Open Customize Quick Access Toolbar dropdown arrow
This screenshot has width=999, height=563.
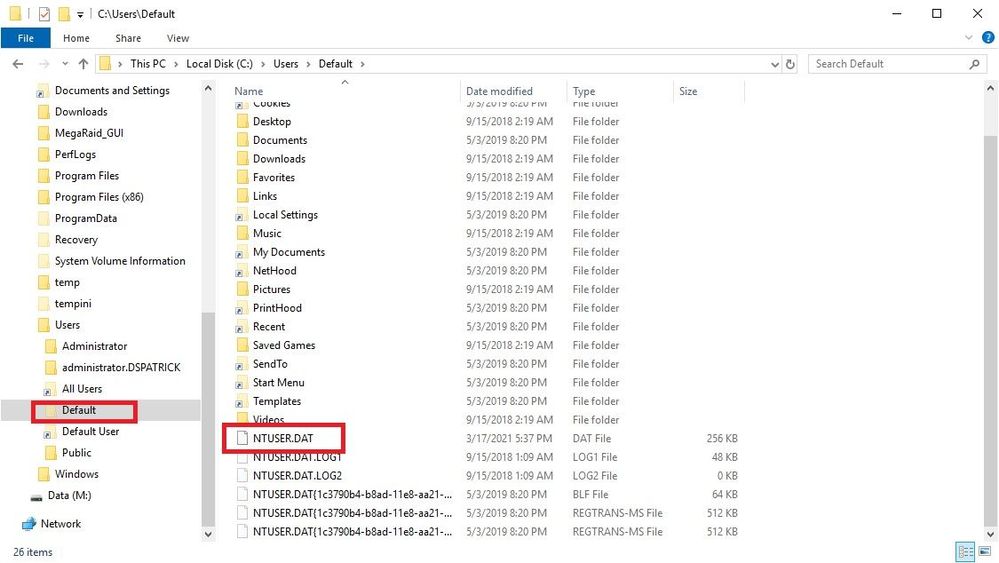[80, 14]
